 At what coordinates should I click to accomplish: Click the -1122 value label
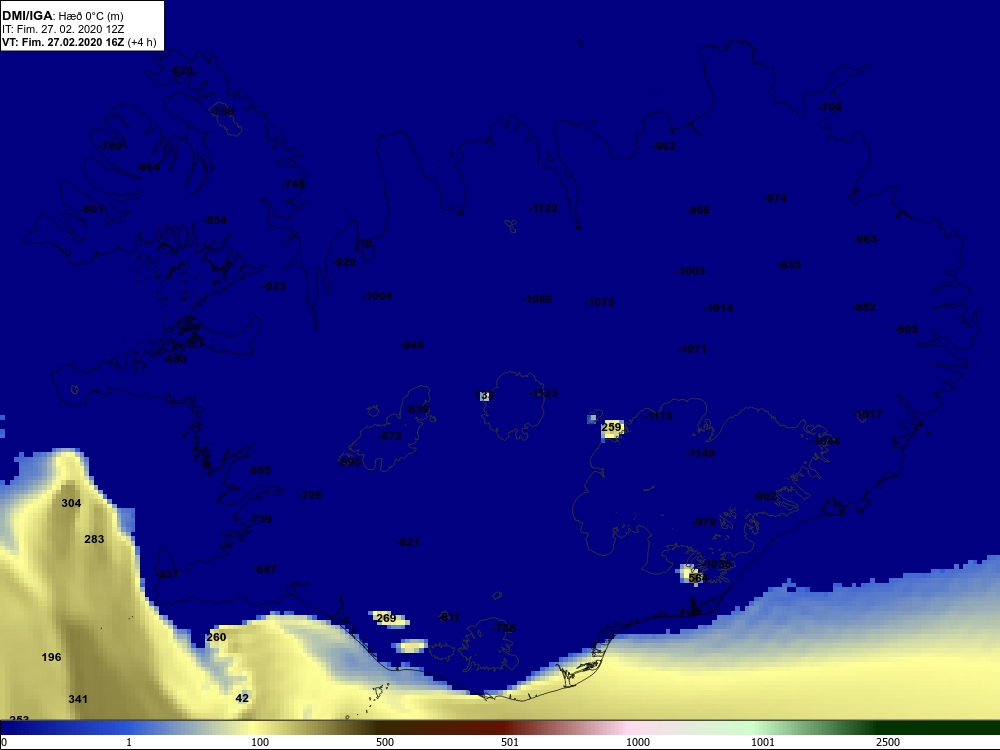(543, 208)
